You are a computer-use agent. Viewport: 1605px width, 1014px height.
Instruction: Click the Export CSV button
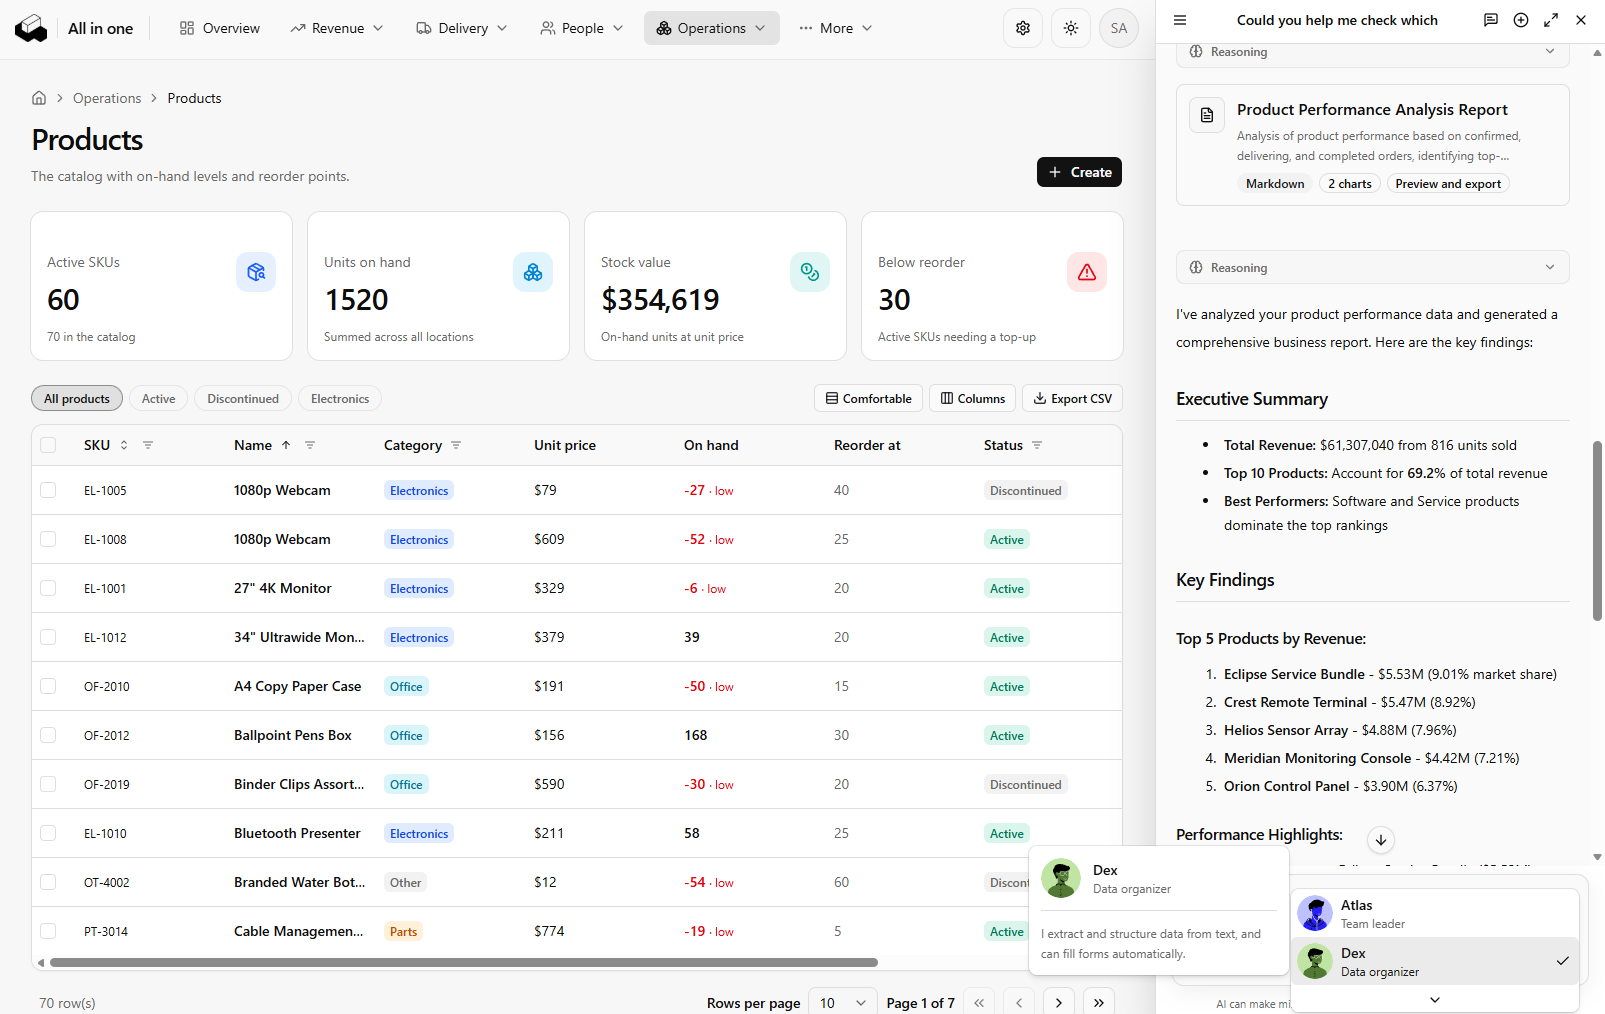pos(1072,398)
